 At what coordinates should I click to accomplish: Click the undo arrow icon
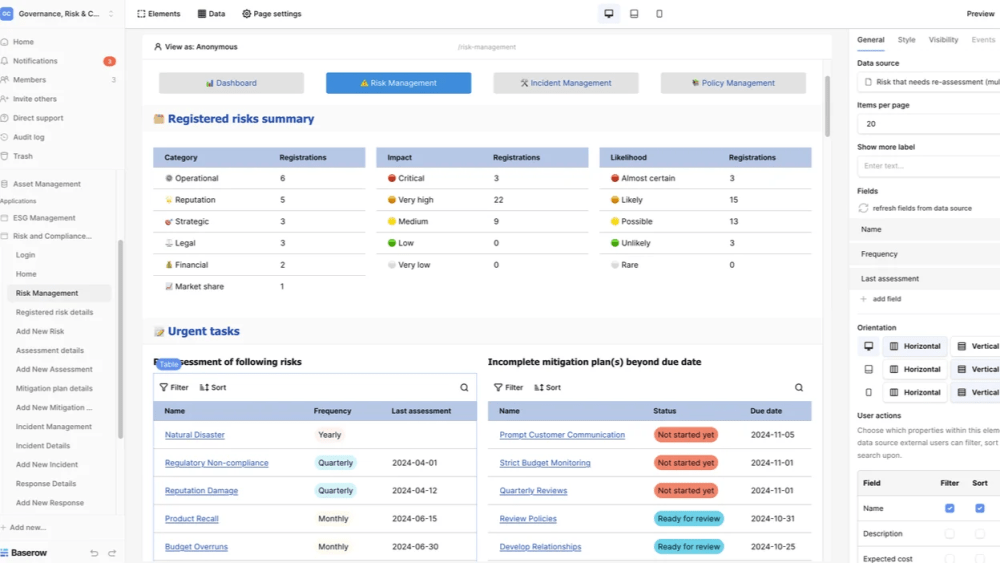click(x=94, y=553)
